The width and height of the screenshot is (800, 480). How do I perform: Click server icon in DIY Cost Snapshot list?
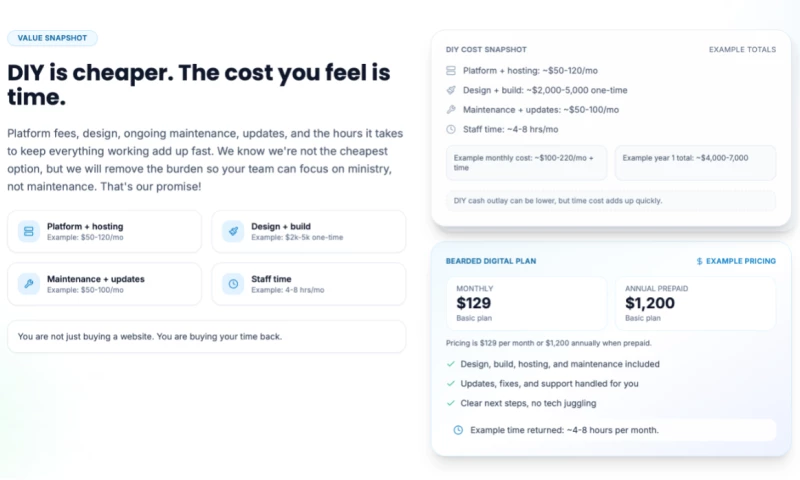[x=451, y=69]
